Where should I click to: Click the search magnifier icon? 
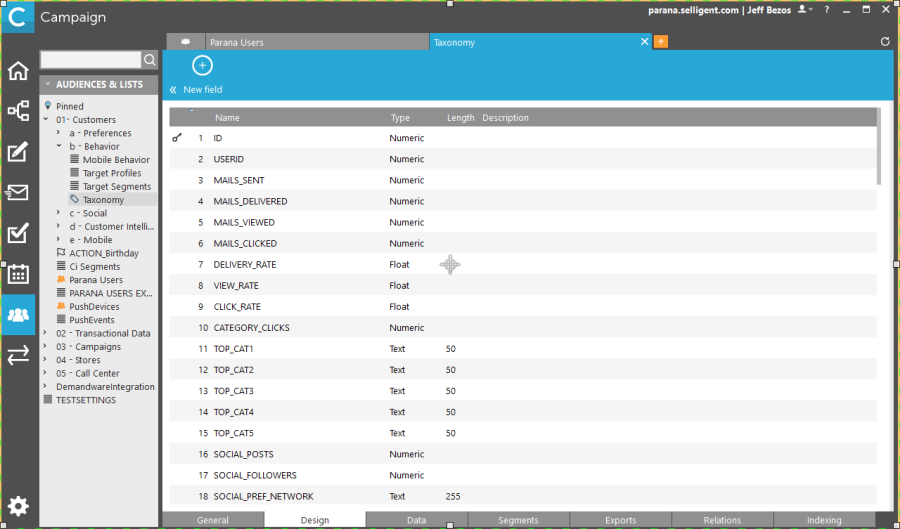150,61
